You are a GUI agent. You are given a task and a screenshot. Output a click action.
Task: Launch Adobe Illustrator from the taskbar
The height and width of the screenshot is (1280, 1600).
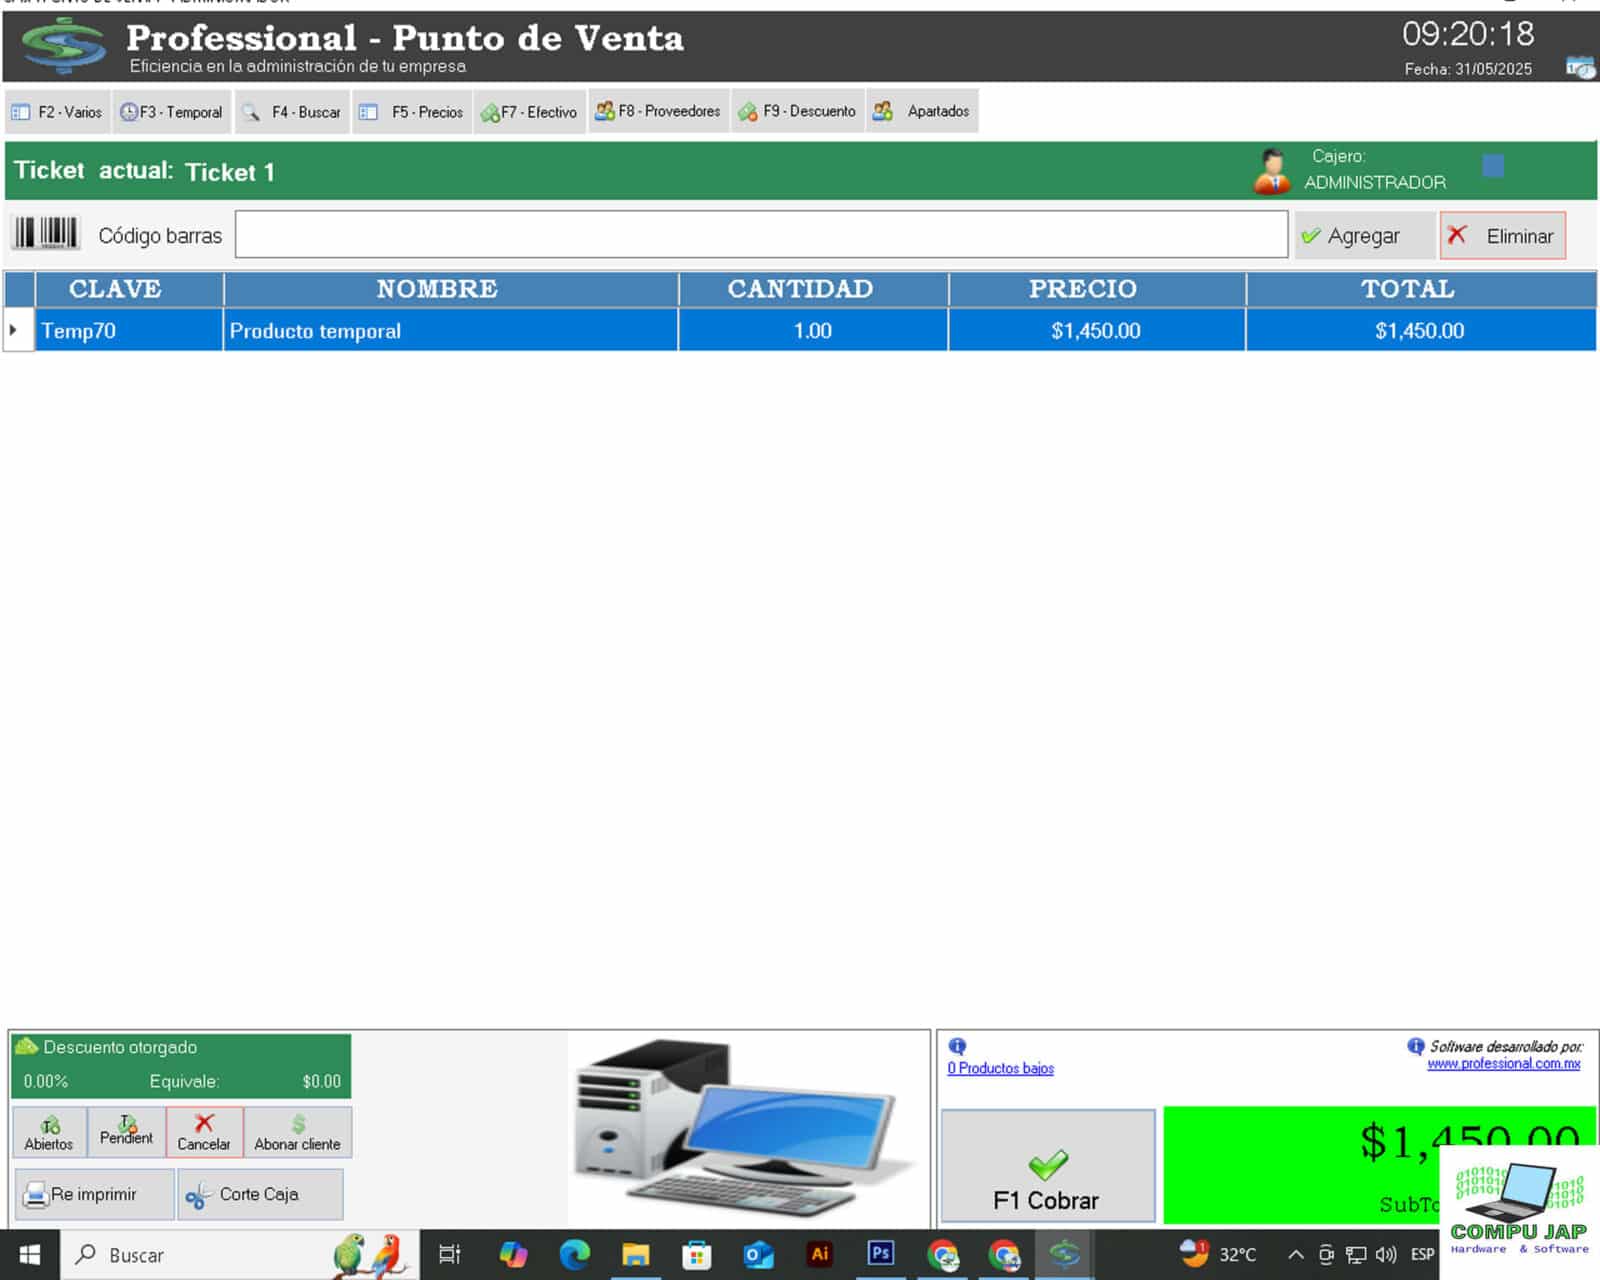820,1254
